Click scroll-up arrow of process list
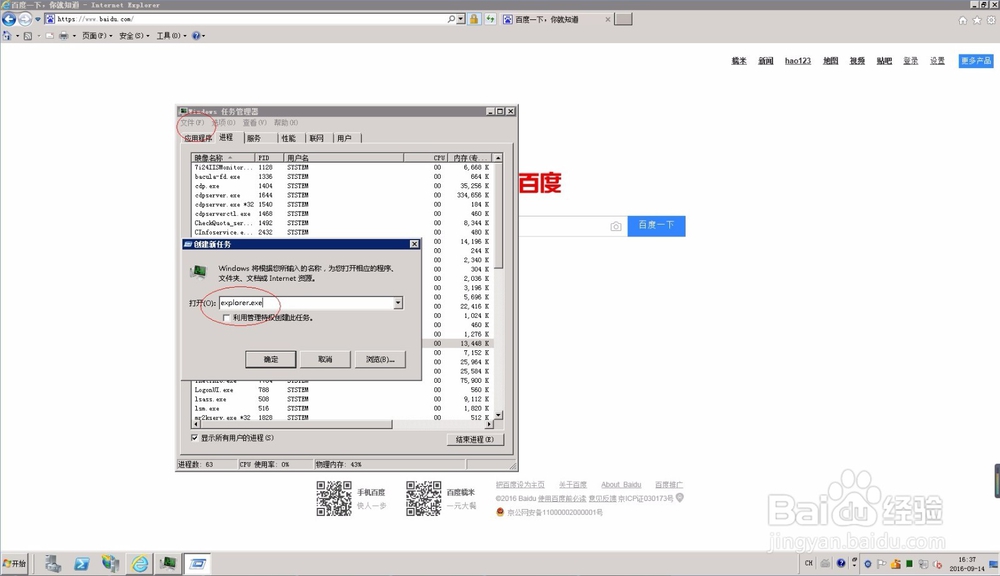 click(x=498, y=158)
